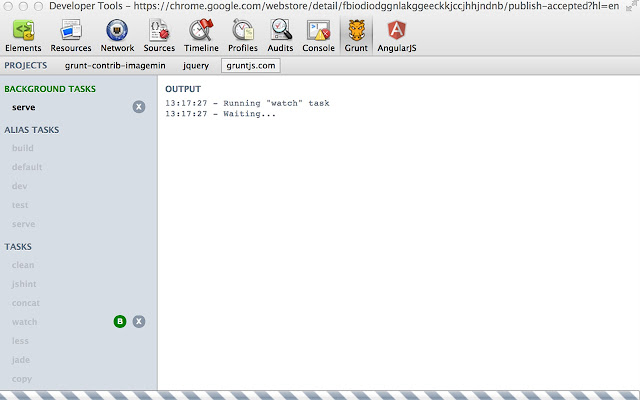Select the Grunt boar icon panel
This screenshot has width=640, height=400.
click(356, 36)
